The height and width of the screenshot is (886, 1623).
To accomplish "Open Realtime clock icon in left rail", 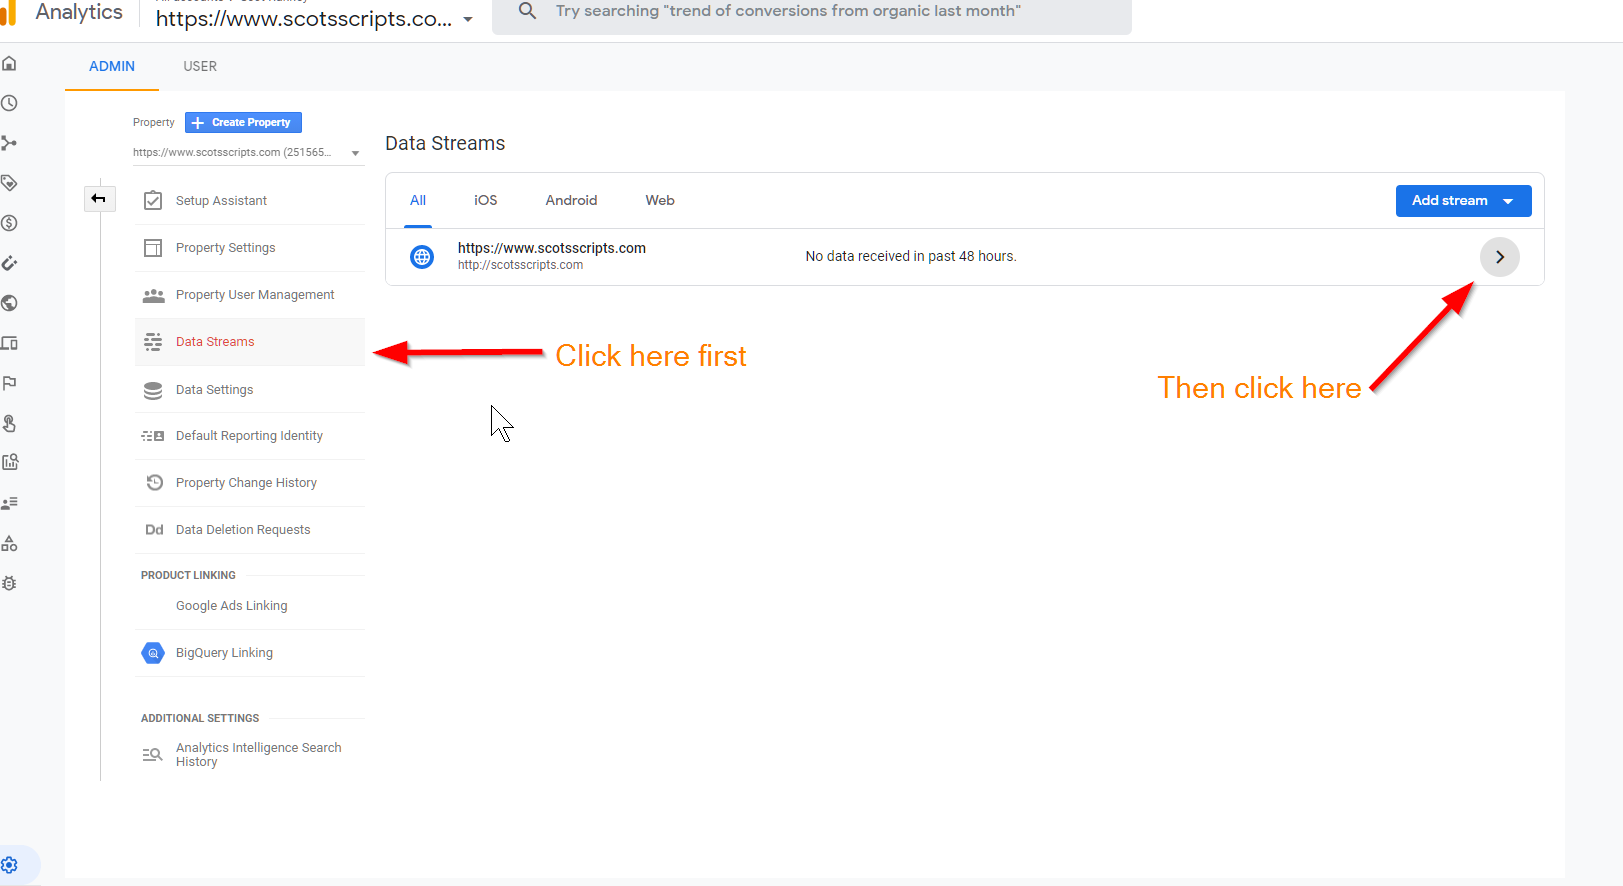I will tap(10, 103).
